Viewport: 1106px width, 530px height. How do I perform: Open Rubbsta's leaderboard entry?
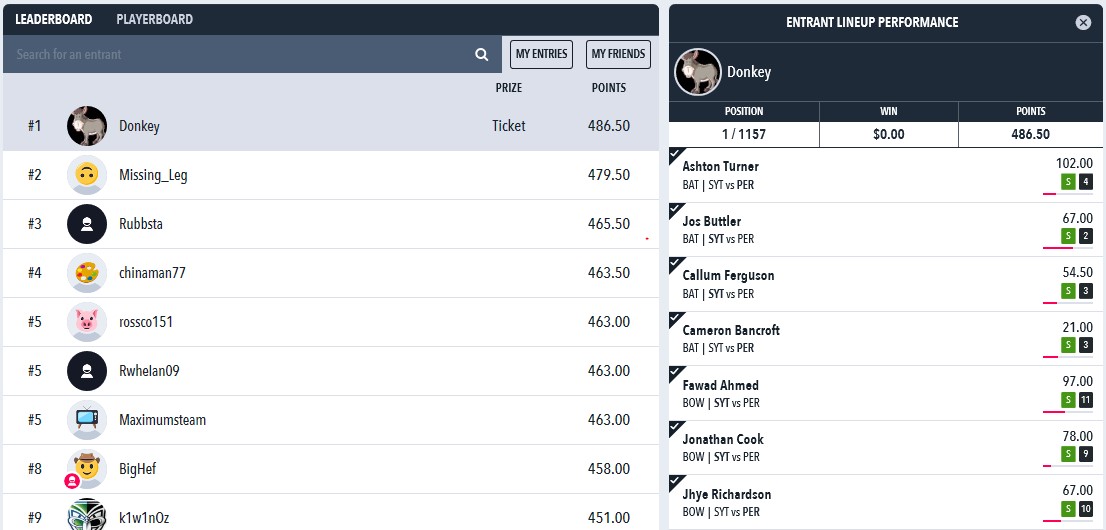[331, 224]
